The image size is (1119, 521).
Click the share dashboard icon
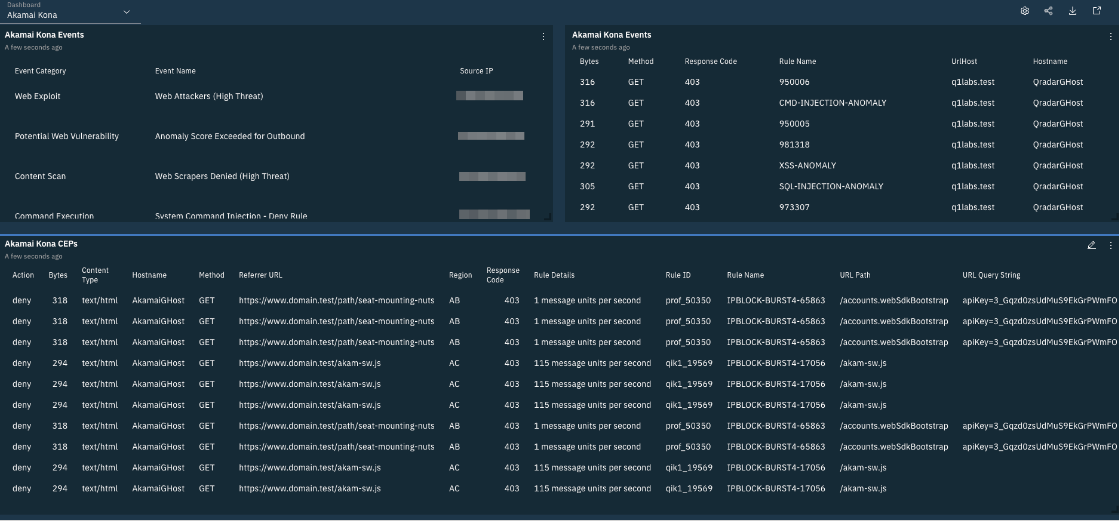coord(1048,11)
